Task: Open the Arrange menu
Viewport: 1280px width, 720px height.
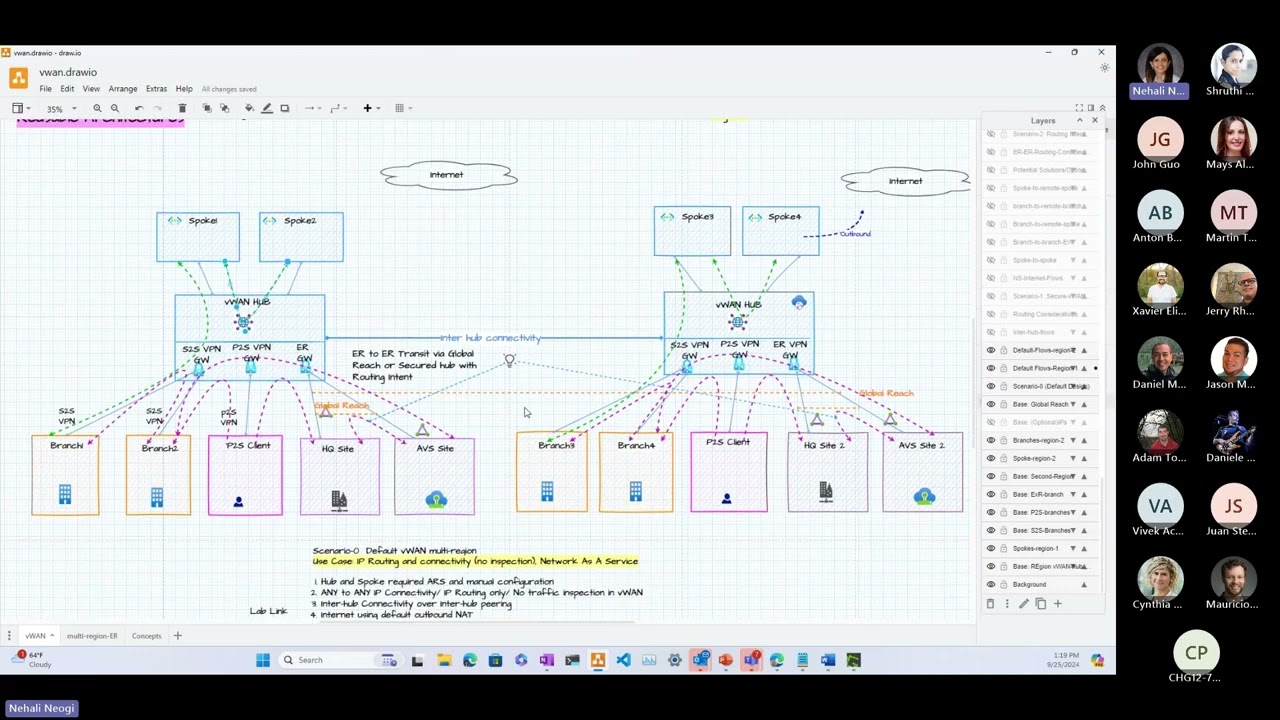Action: point(123,89)
